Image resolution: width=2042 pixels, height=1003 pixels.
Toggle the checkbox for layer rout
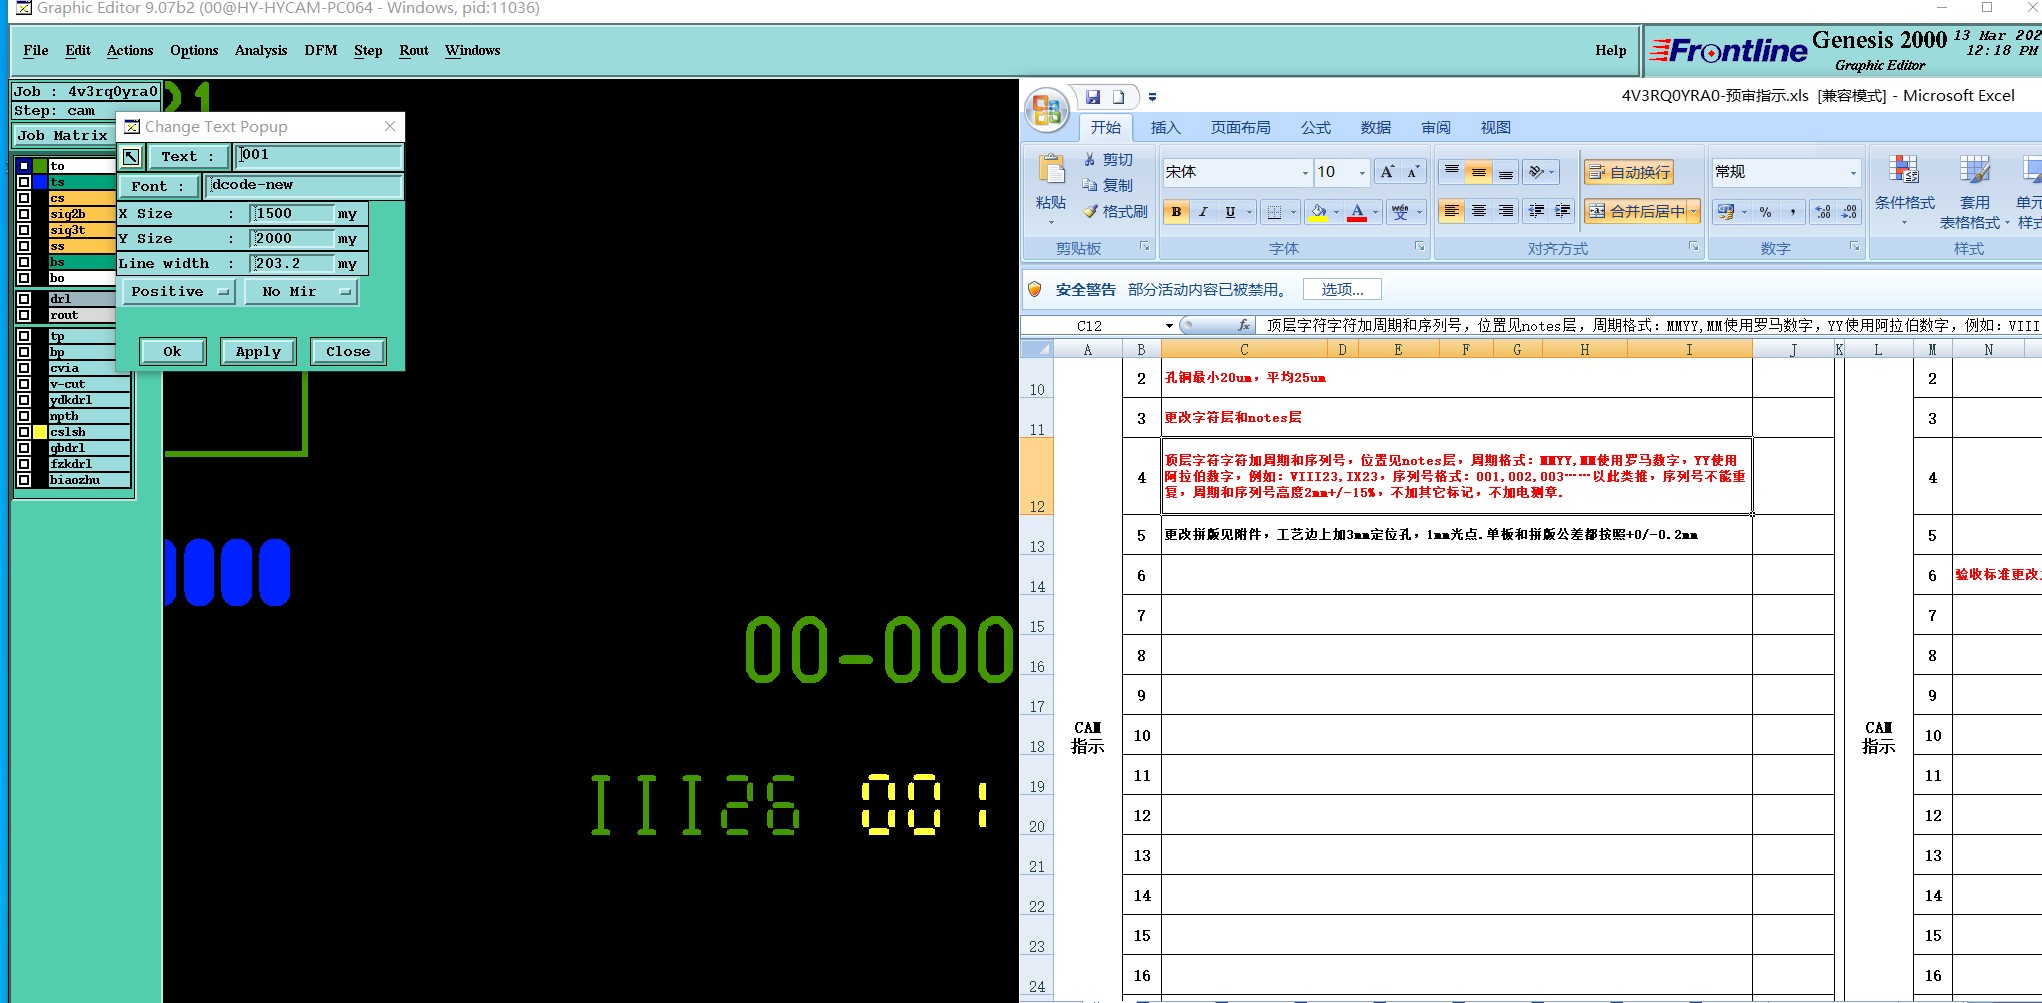coord(24,315)
